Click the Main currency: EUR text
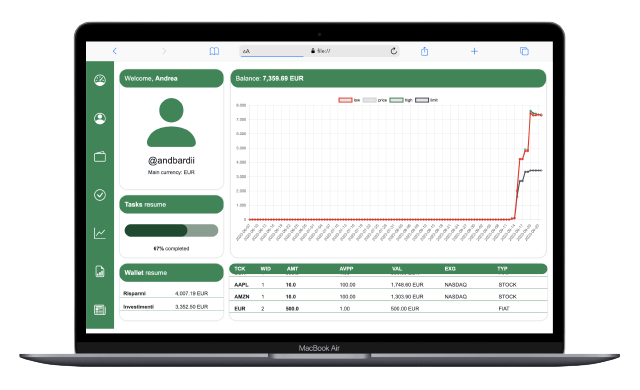The image size is (640, 390). (x=171, y=172)
